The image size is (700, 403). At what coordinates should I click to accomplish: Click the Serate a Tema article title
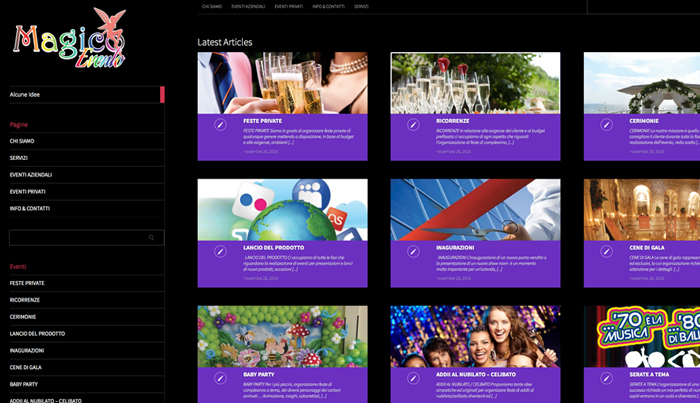pos(649,374)
